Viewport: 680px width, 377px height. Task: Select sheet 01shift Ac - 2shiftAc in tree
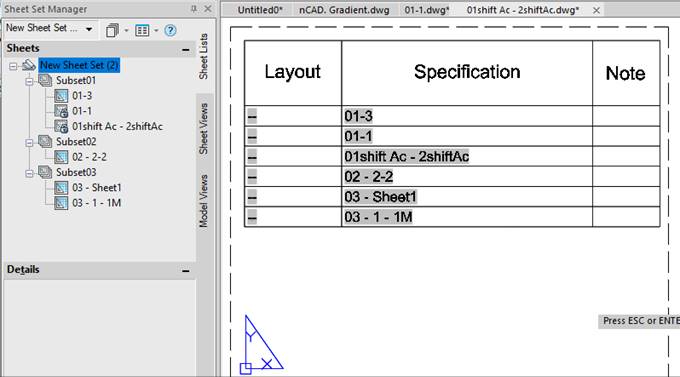[118, 126]
